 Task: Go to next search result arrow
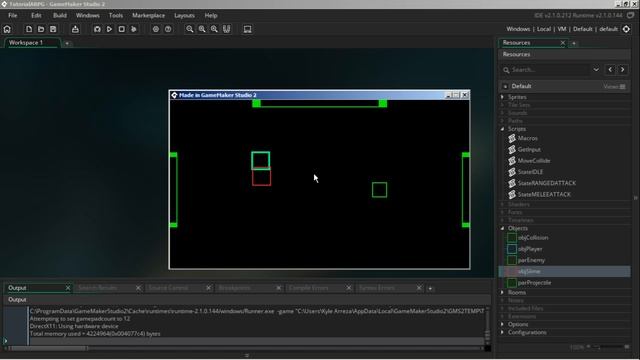pyautogui.click(x=622, y=70)
